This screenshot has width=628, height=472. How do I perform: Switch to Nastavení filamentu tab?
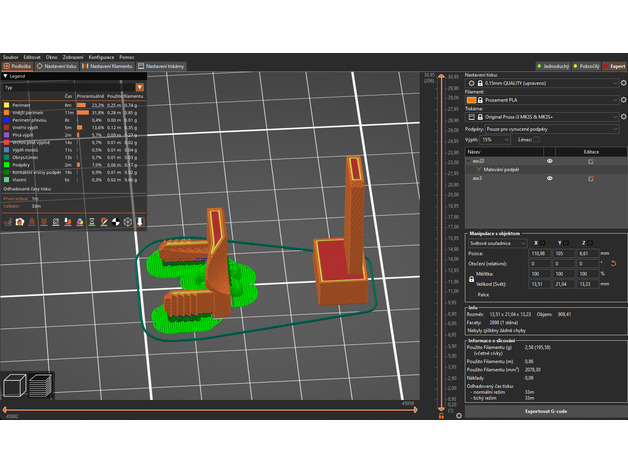tap(108, 66)
